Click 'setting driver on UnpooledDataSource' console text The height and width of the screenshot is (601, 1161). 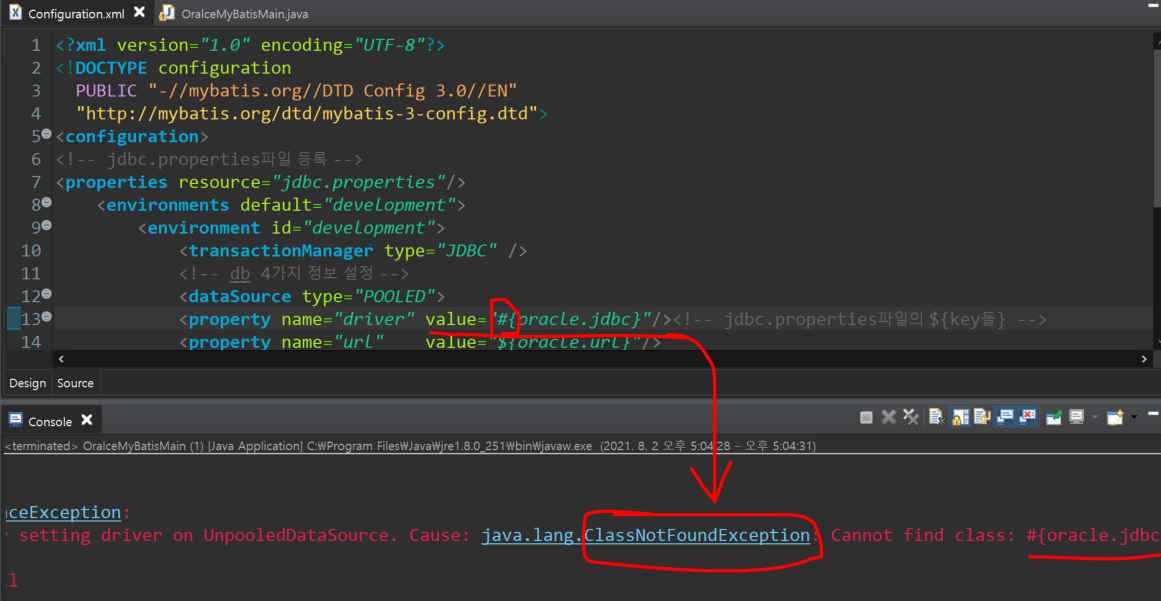210,535
